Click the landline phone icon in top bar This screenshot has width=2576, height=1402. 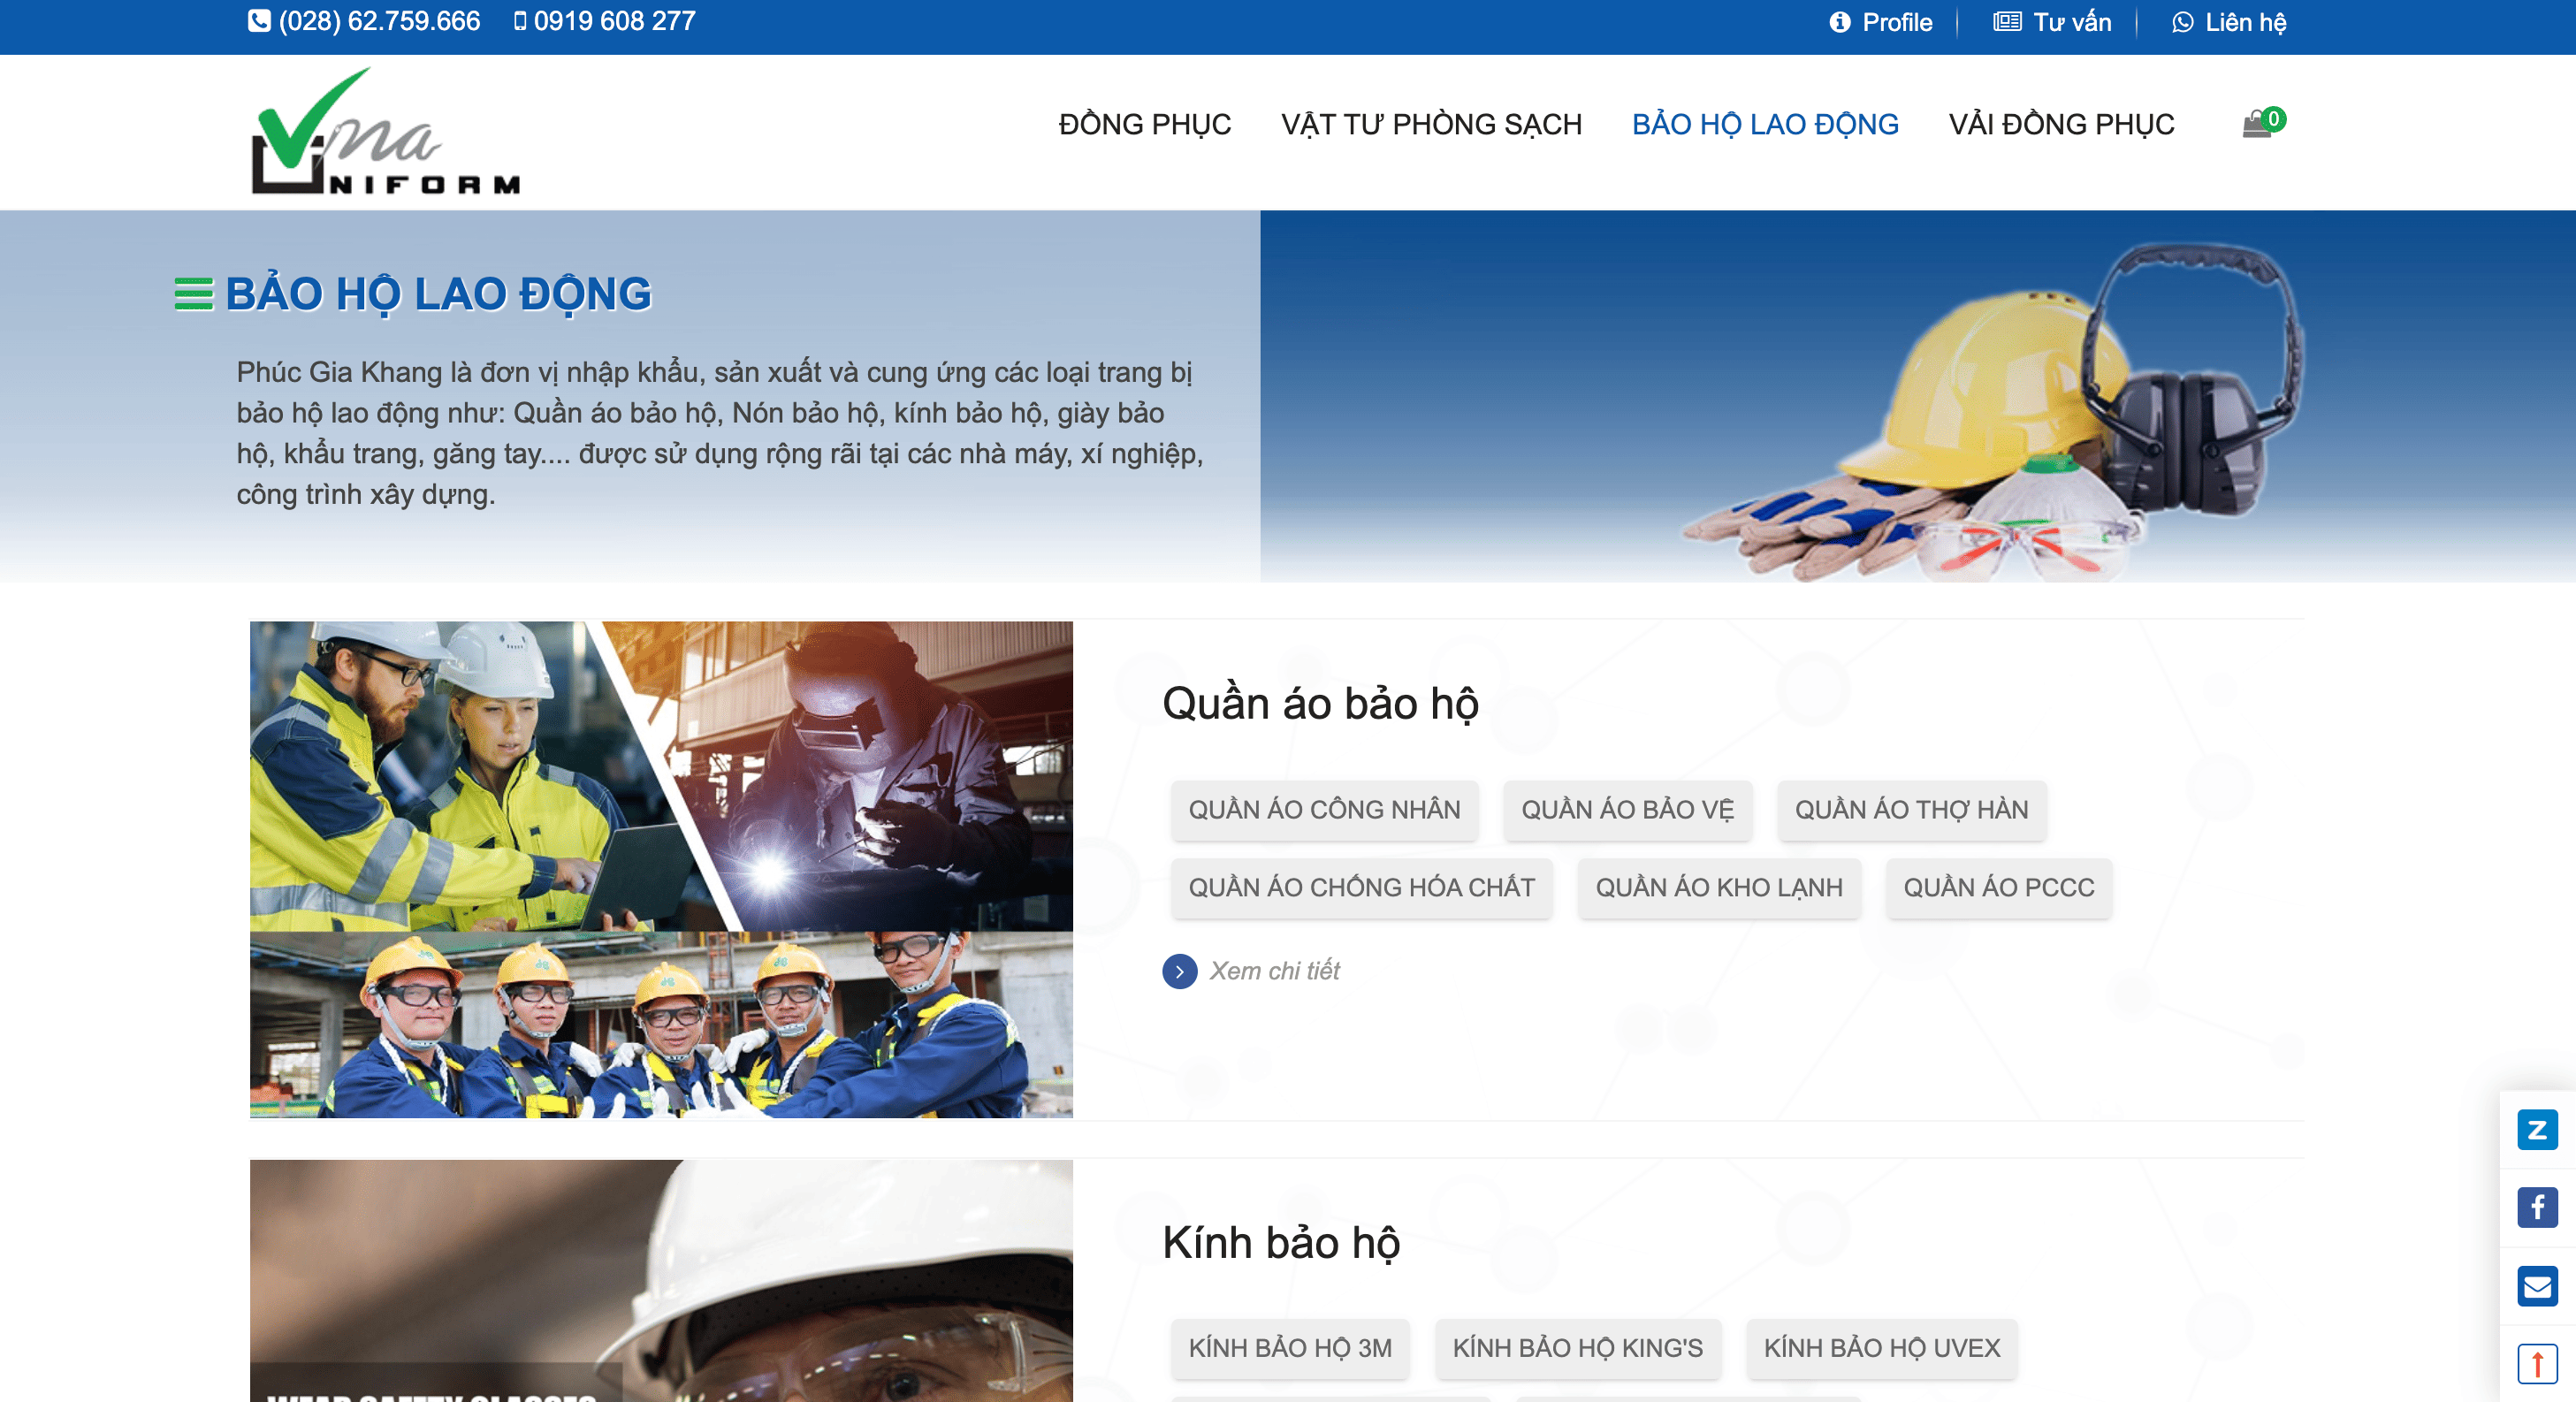[x=259, y=21]
